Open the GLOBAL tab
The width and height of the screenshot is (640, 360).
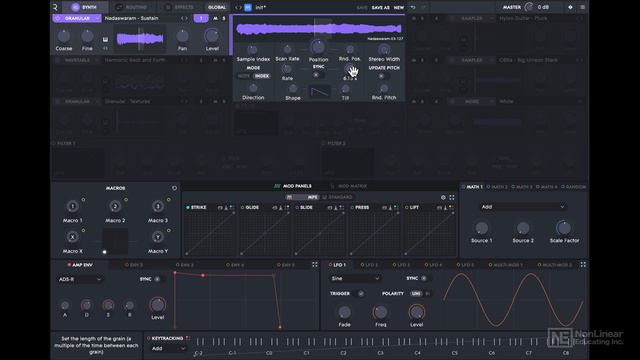[x=217, y=7]
